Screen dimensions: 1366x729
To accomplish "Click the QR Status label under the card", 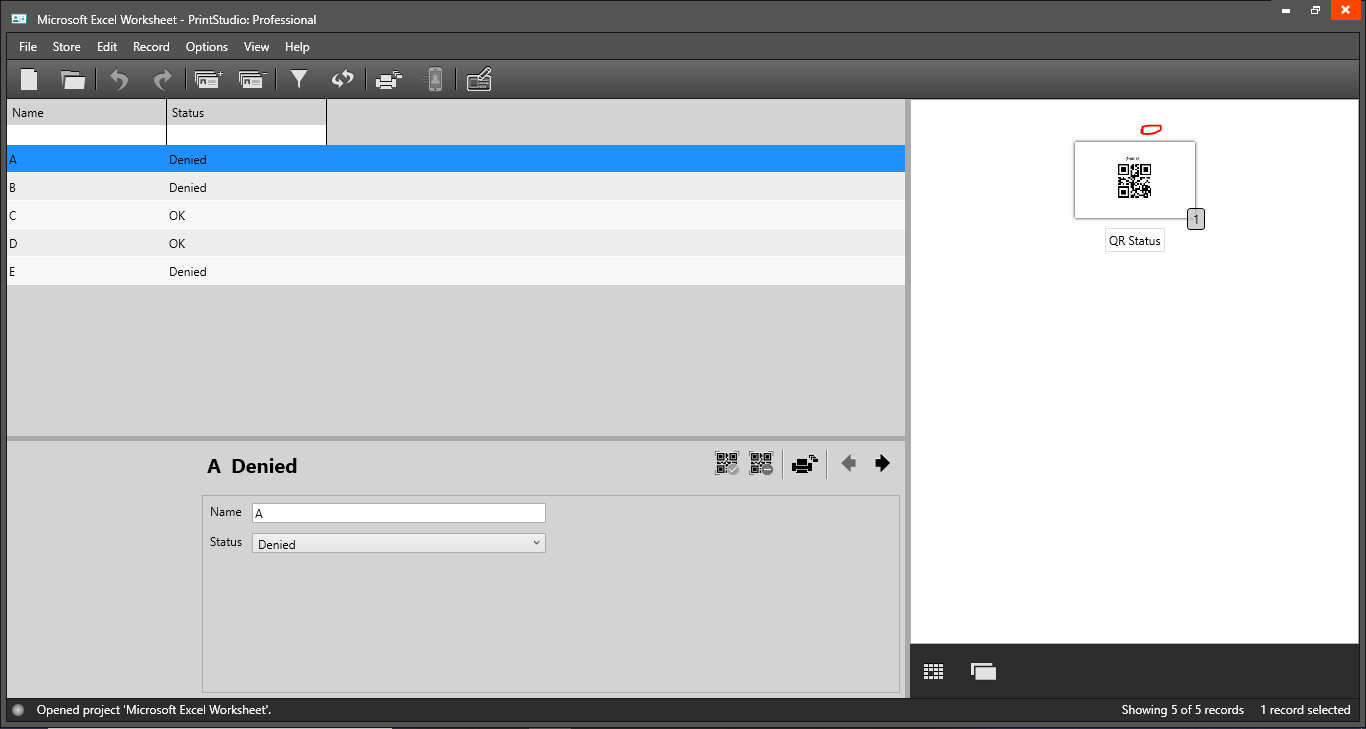I will 1134,239.
